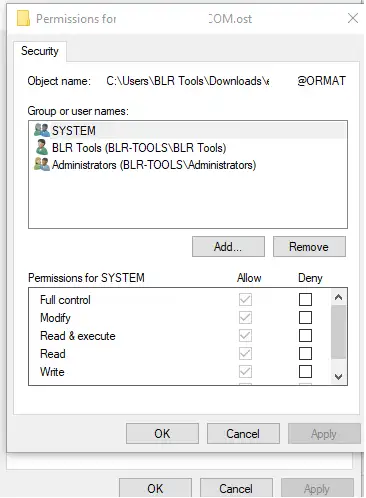Select SYSTEM in the user list

click(188, 130)
